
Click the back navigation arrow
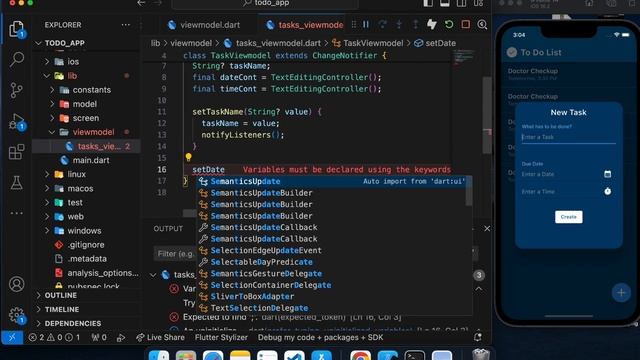pyautogui.click(x=141, y=3)
